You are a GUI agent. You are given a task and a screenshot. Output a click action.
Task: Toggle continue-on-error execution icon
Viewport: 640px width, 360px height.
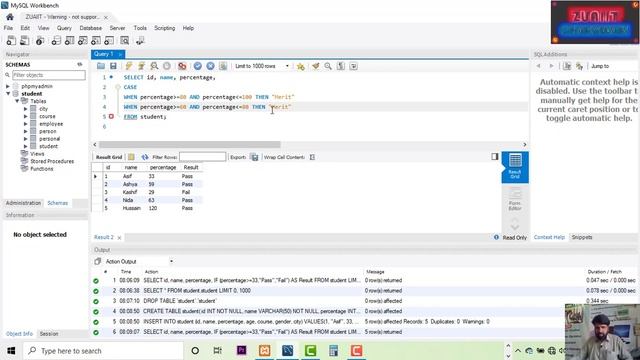click(182, 66)
